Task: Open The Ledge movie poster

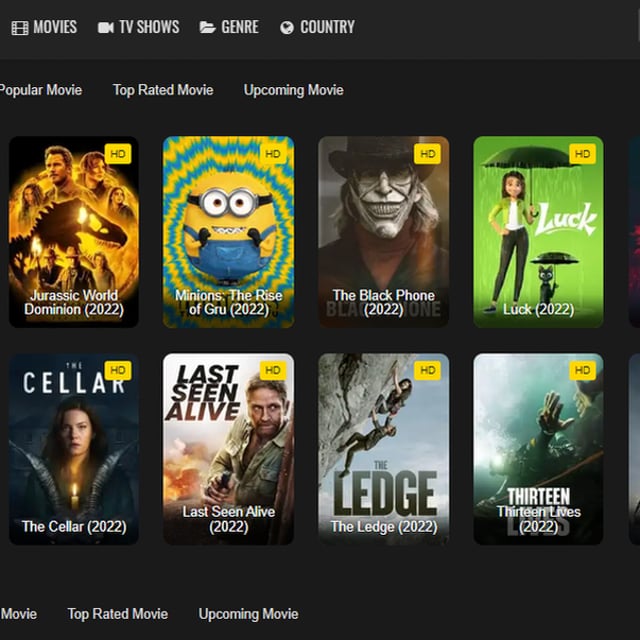Action: pos(384,449)
